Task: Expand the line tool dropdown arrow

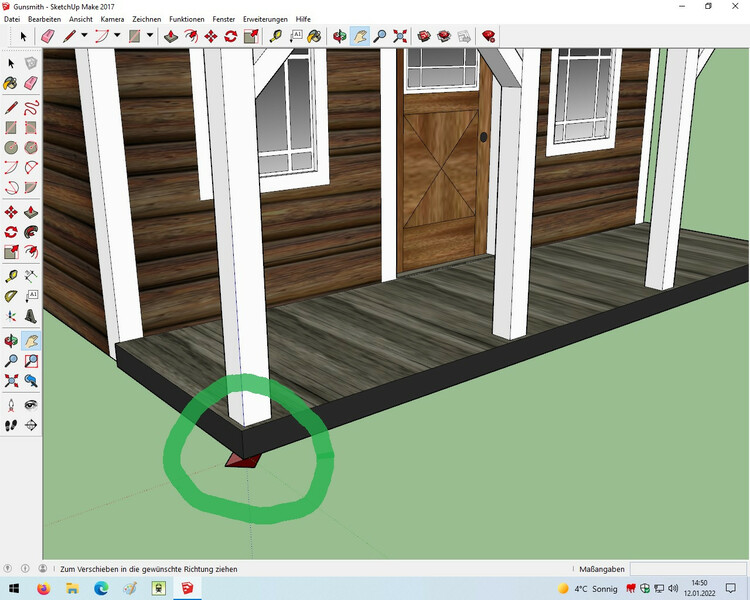Action: click(x=85, y=36)
